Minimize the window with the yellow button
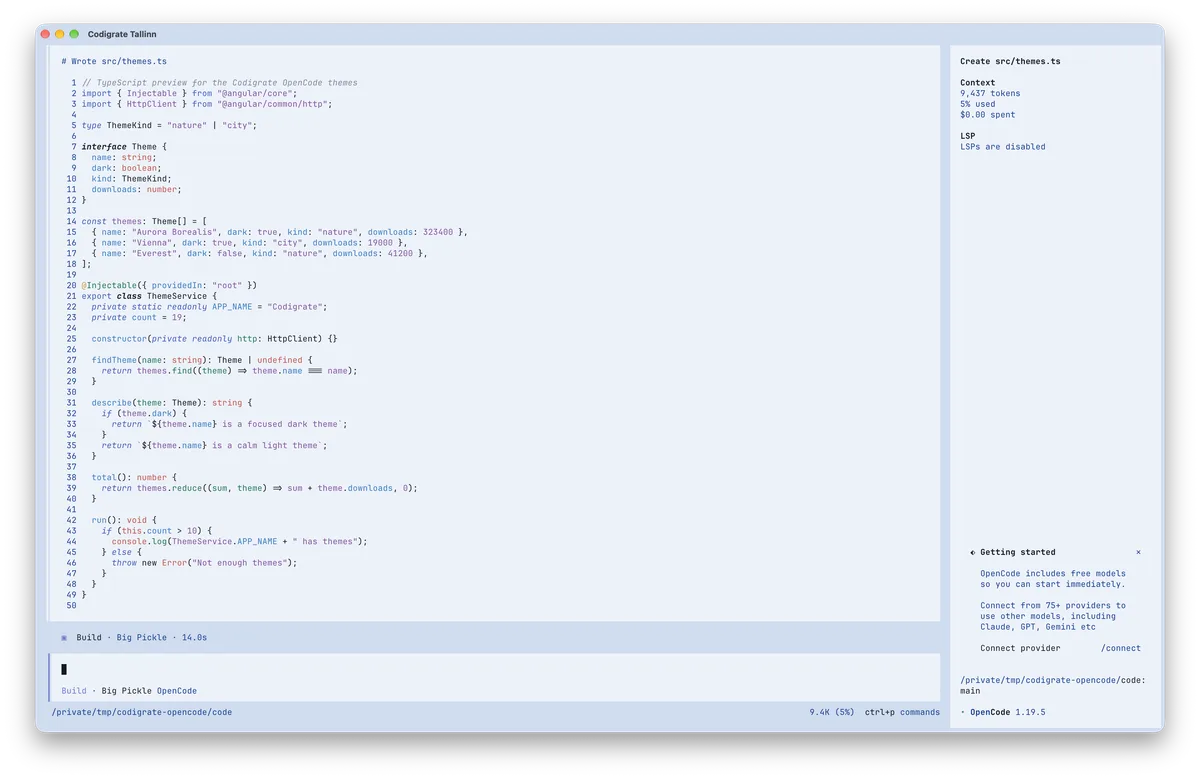This screenshot has width=1200, height=779. coord(59,34)
